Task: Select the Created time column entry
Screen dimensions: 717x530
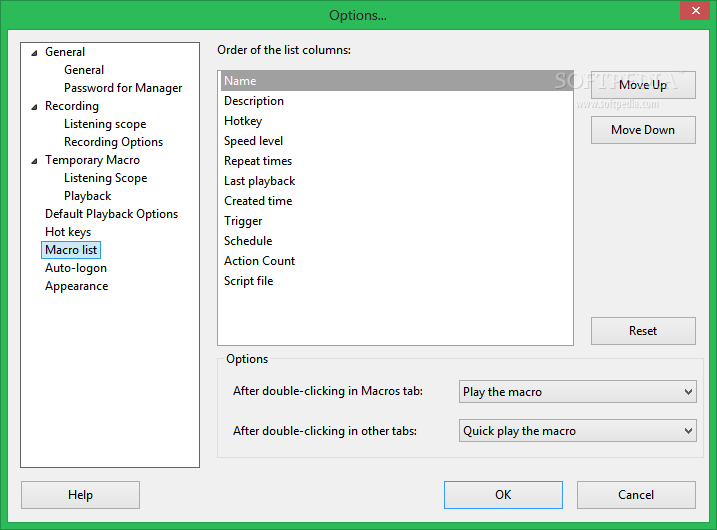Action: pos(397,201)
